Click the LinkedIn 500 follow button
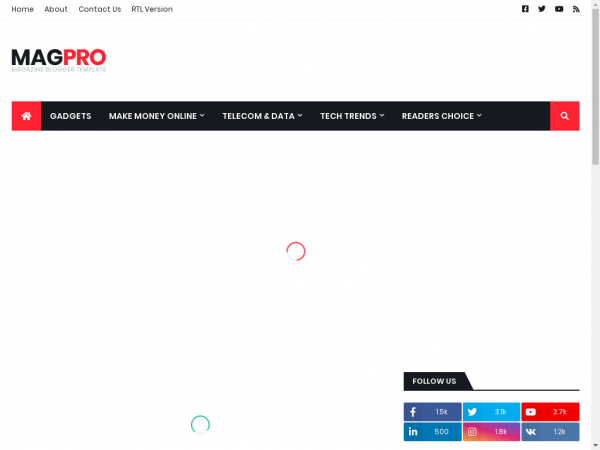 point(432,432)
